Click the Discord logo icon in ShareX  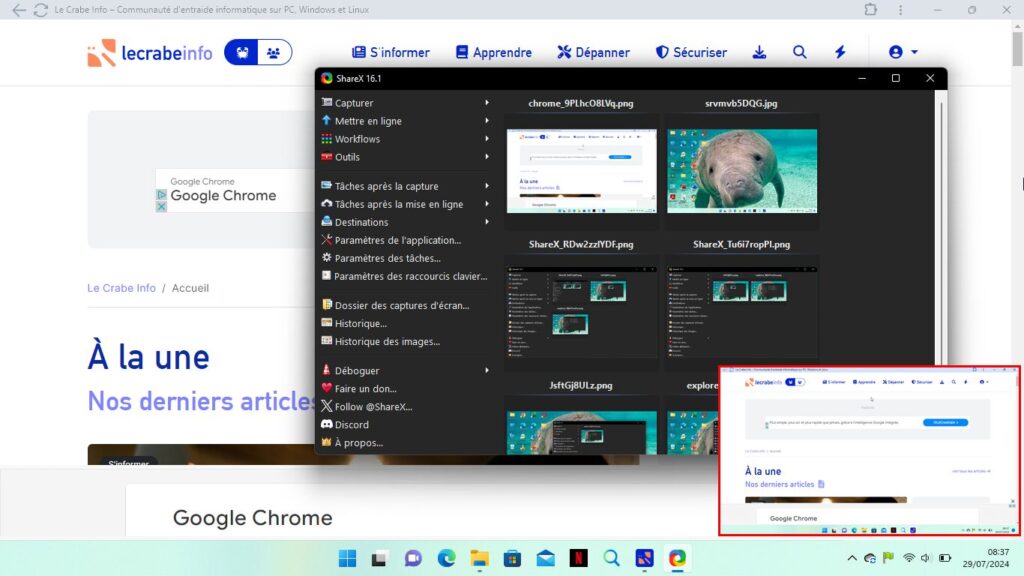327,424
